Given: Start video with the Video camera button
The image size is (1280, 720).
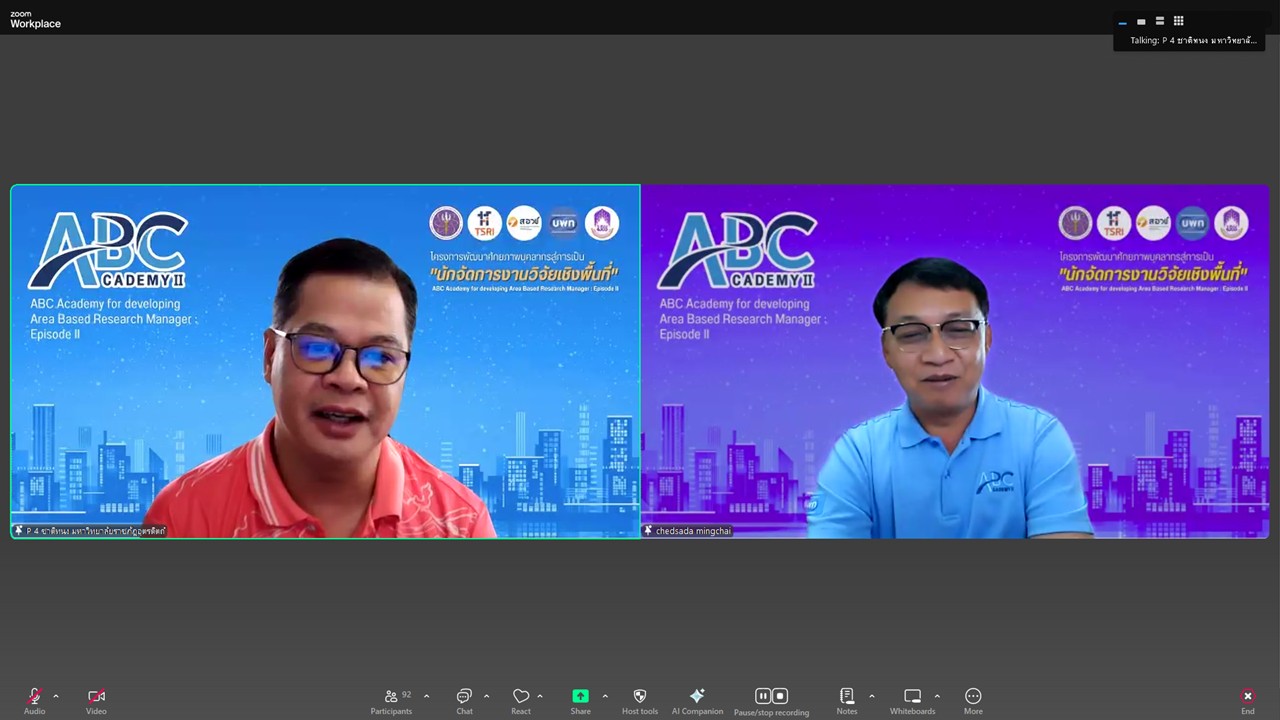Looking at the screenshot, I should (x=96, y=701).
